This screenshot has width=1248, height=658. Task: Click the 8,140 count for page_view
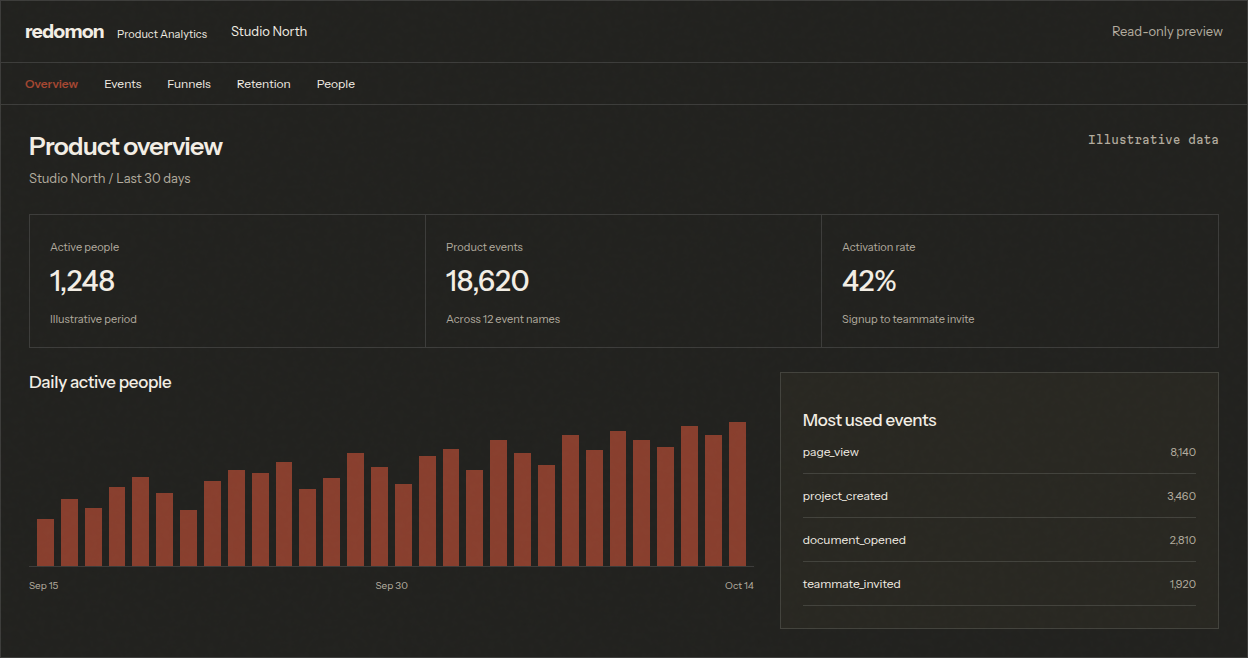click(x=1183, y=453)
